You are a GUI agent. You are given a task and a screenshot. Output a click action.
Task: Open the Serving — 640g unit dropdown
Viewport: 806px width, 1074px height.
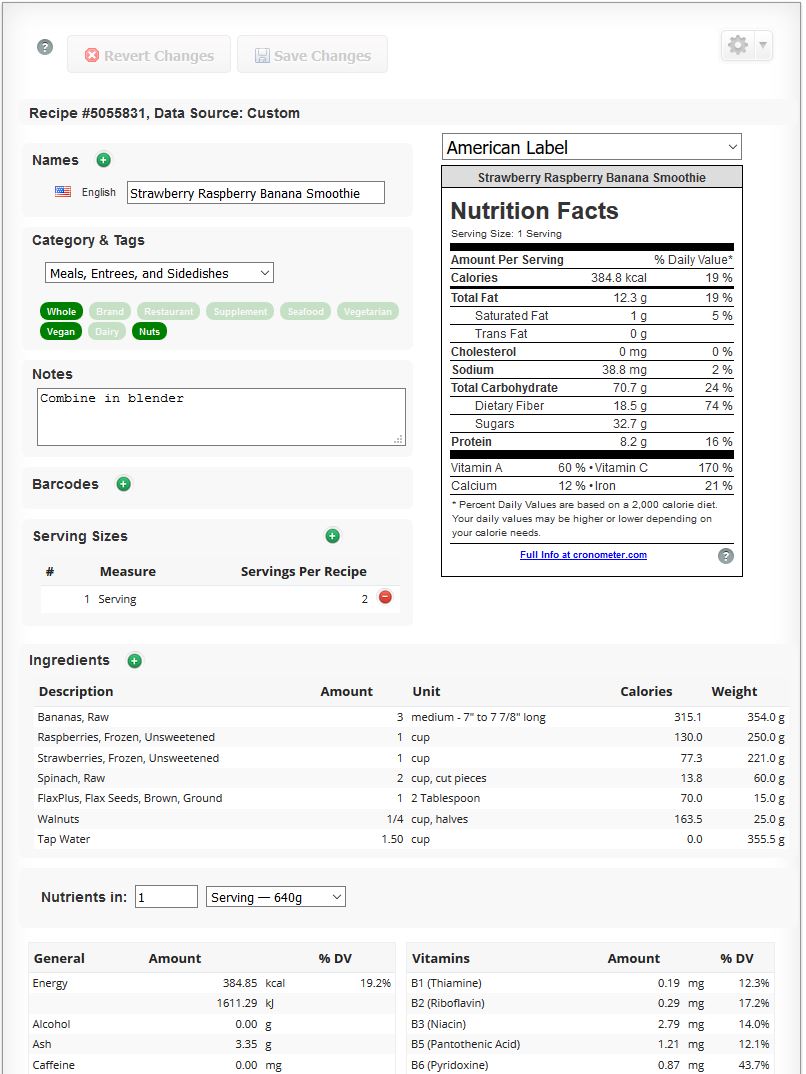tap(276, 897)
